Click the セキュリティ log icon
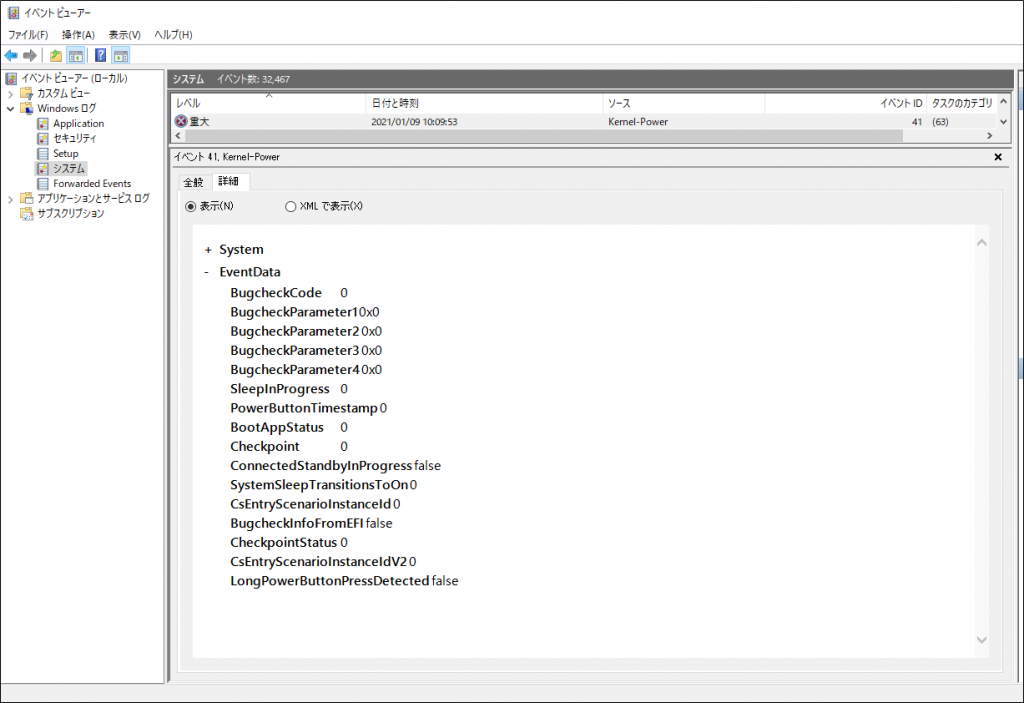1024x703 pixels. pyautogui.click(x=42, y=139)
